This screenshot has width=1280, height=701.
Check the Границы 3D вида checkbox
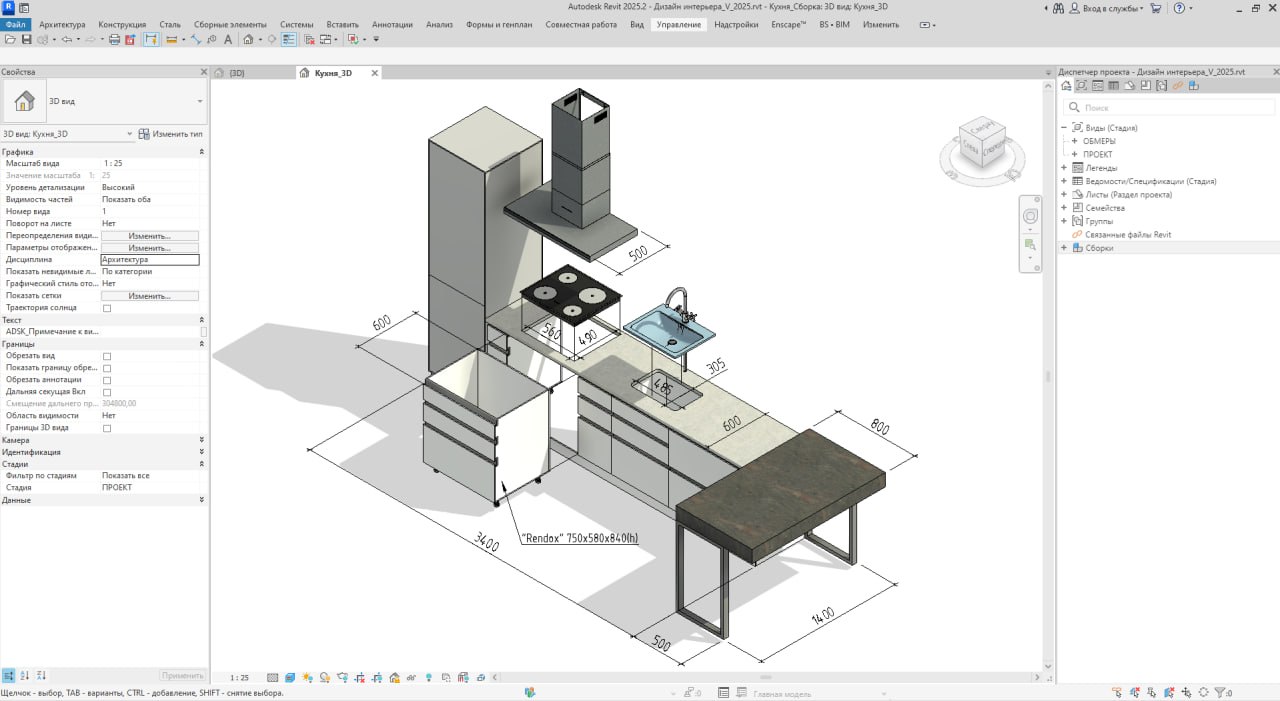pos(107,427)
